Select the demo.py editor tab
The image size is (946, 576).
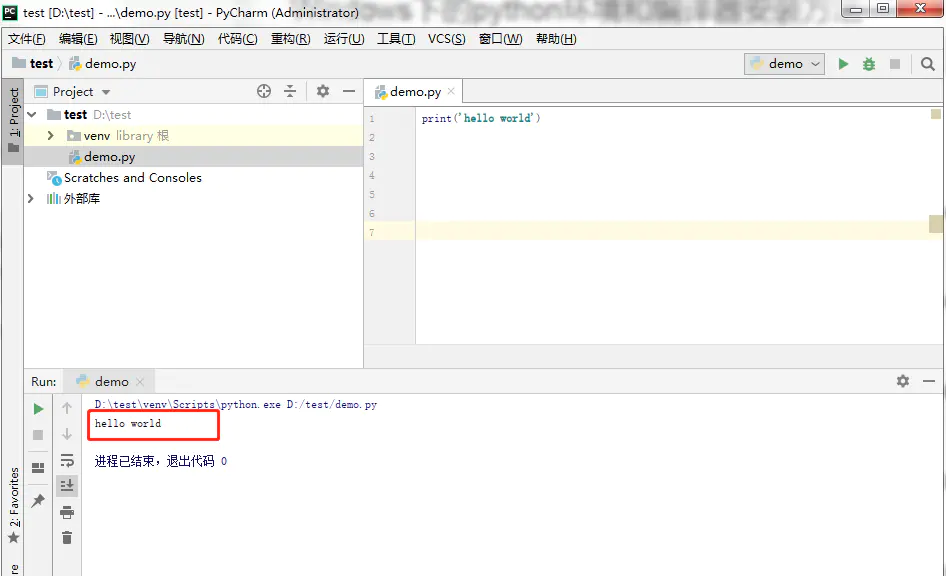point(414,92)
